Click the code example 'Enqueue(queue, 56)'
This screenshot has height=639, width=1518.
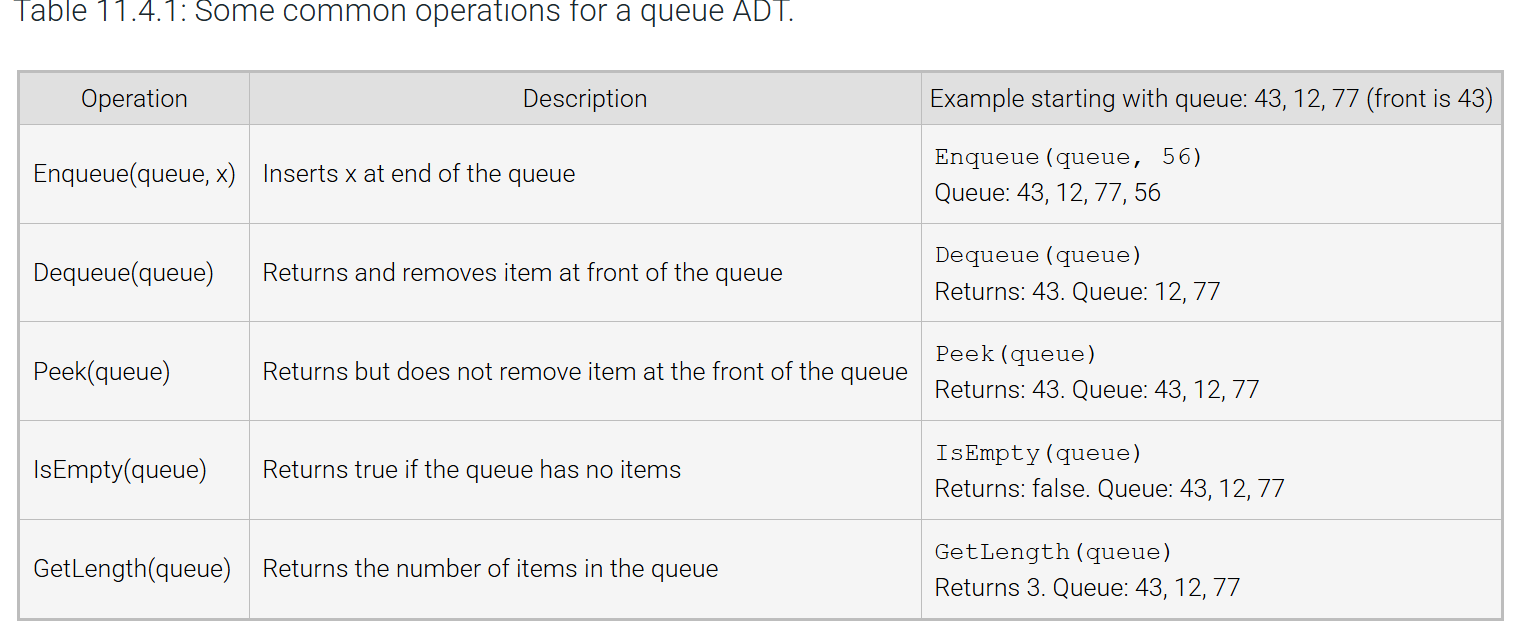(x=1068, y=157)
